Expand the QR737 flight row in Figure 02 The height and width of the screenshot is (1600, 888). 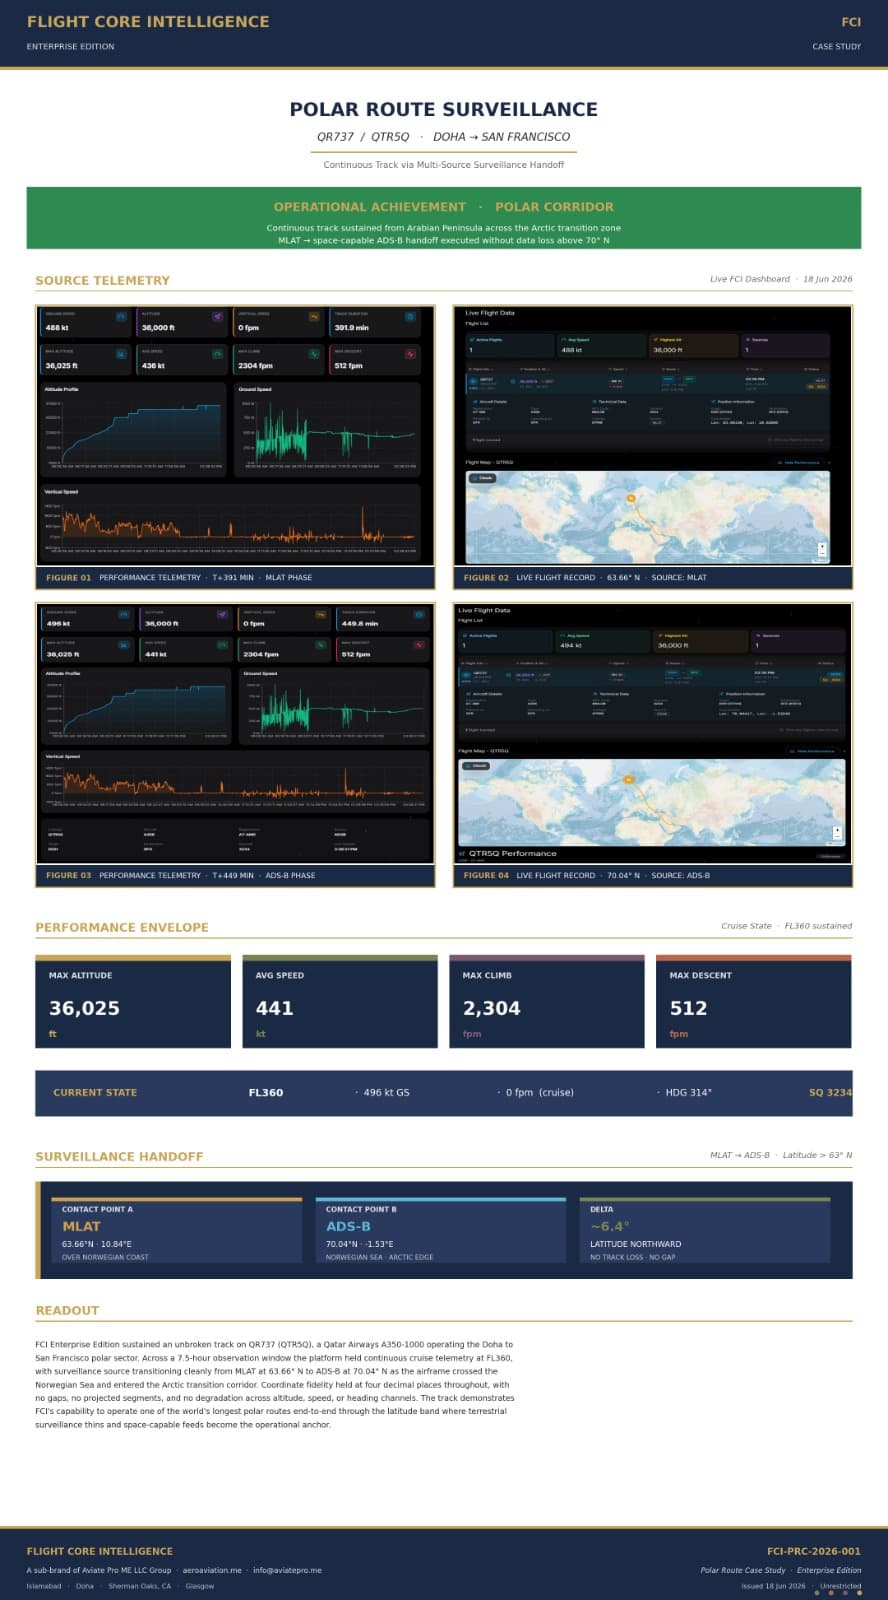647,383
